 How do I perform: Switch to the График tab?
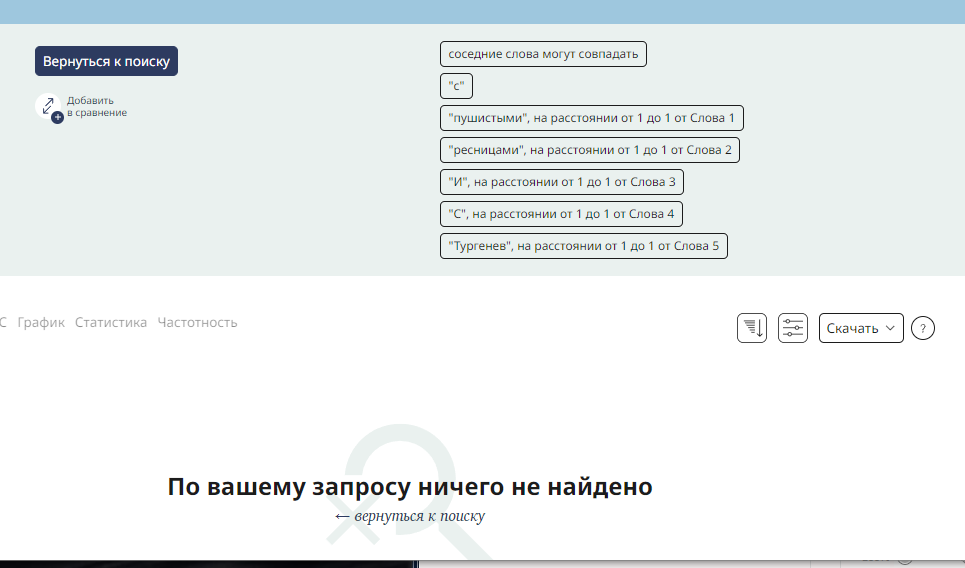(x=41, y=322)
